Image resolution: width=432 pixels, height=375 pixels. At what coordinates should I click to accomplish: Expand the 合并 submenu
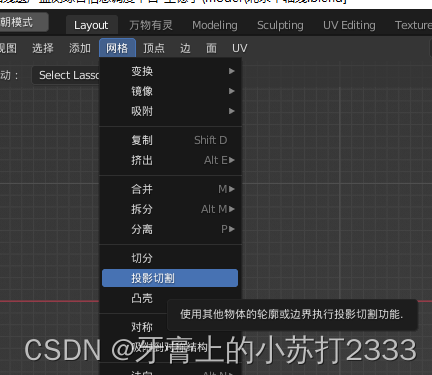[x=170, y=189]
